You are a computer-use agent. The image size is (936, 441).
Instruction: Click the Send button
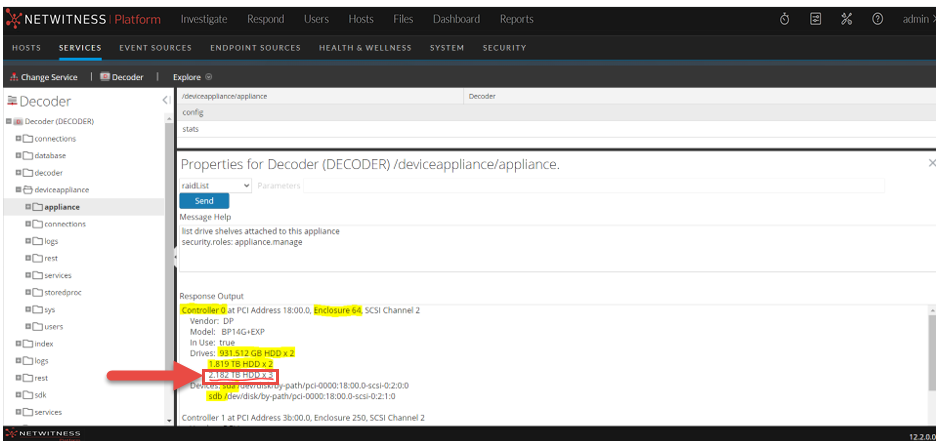coord(204,201)
